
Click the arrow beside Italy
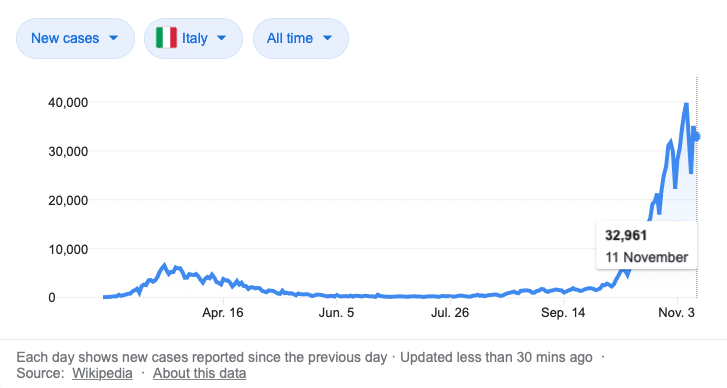222,38
